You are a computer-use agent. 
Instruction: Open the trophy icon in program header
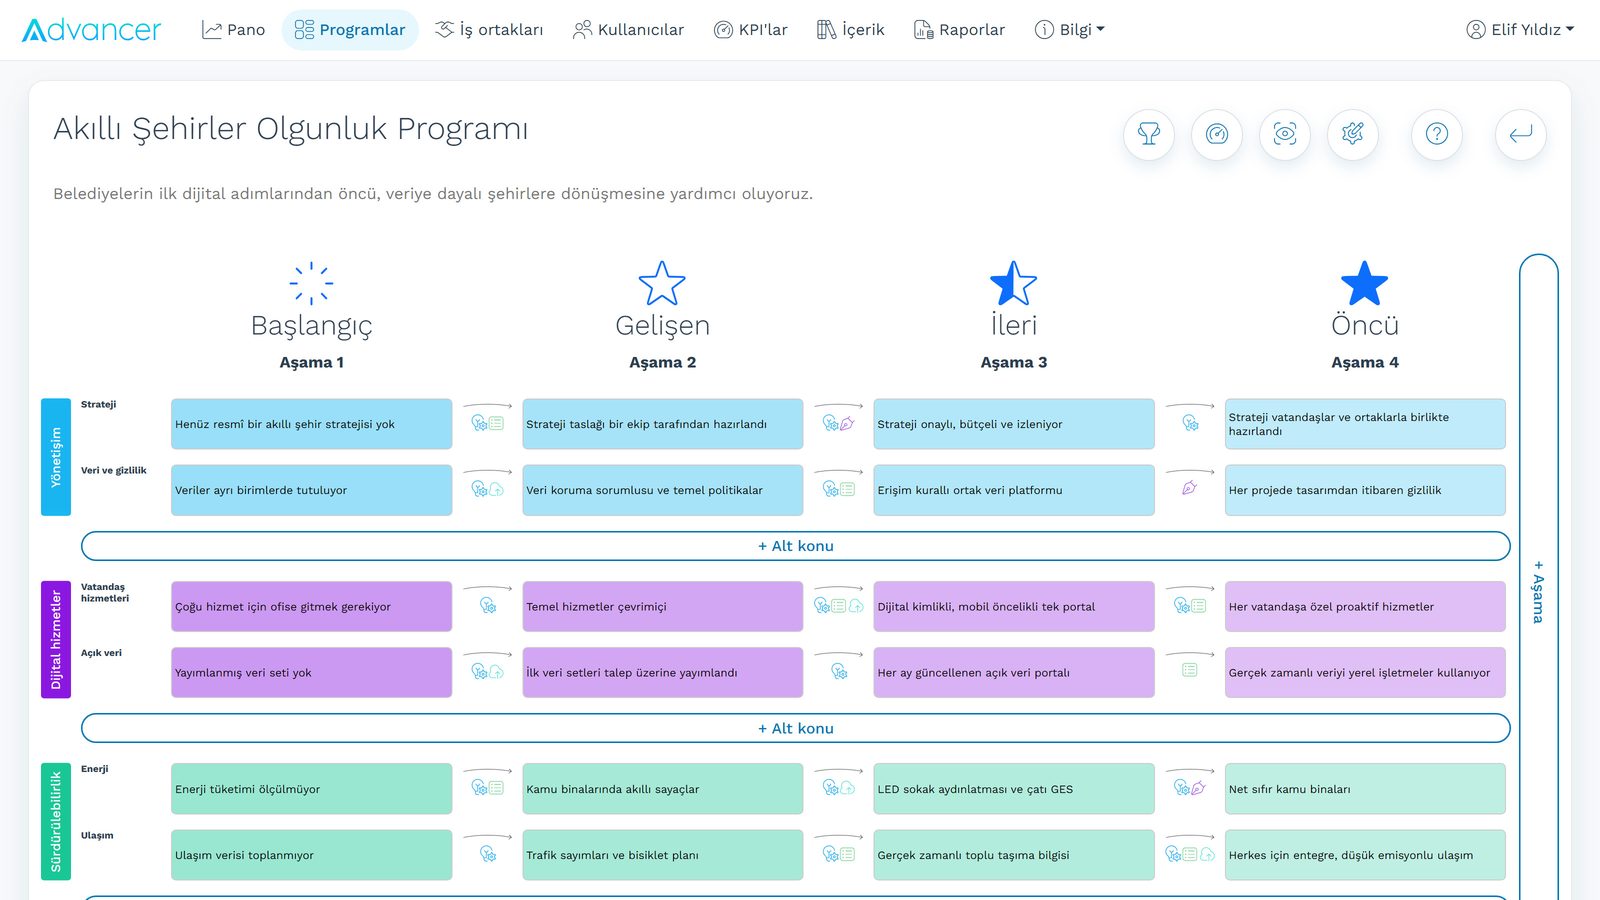[x=1149, y=134]
